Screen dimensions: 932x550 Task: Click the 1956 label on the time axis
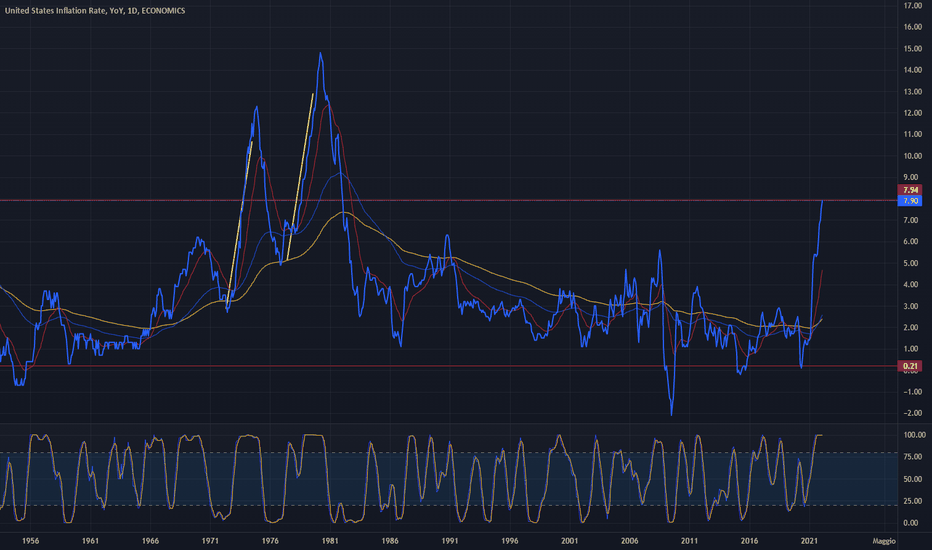click(x=30, y=540)
